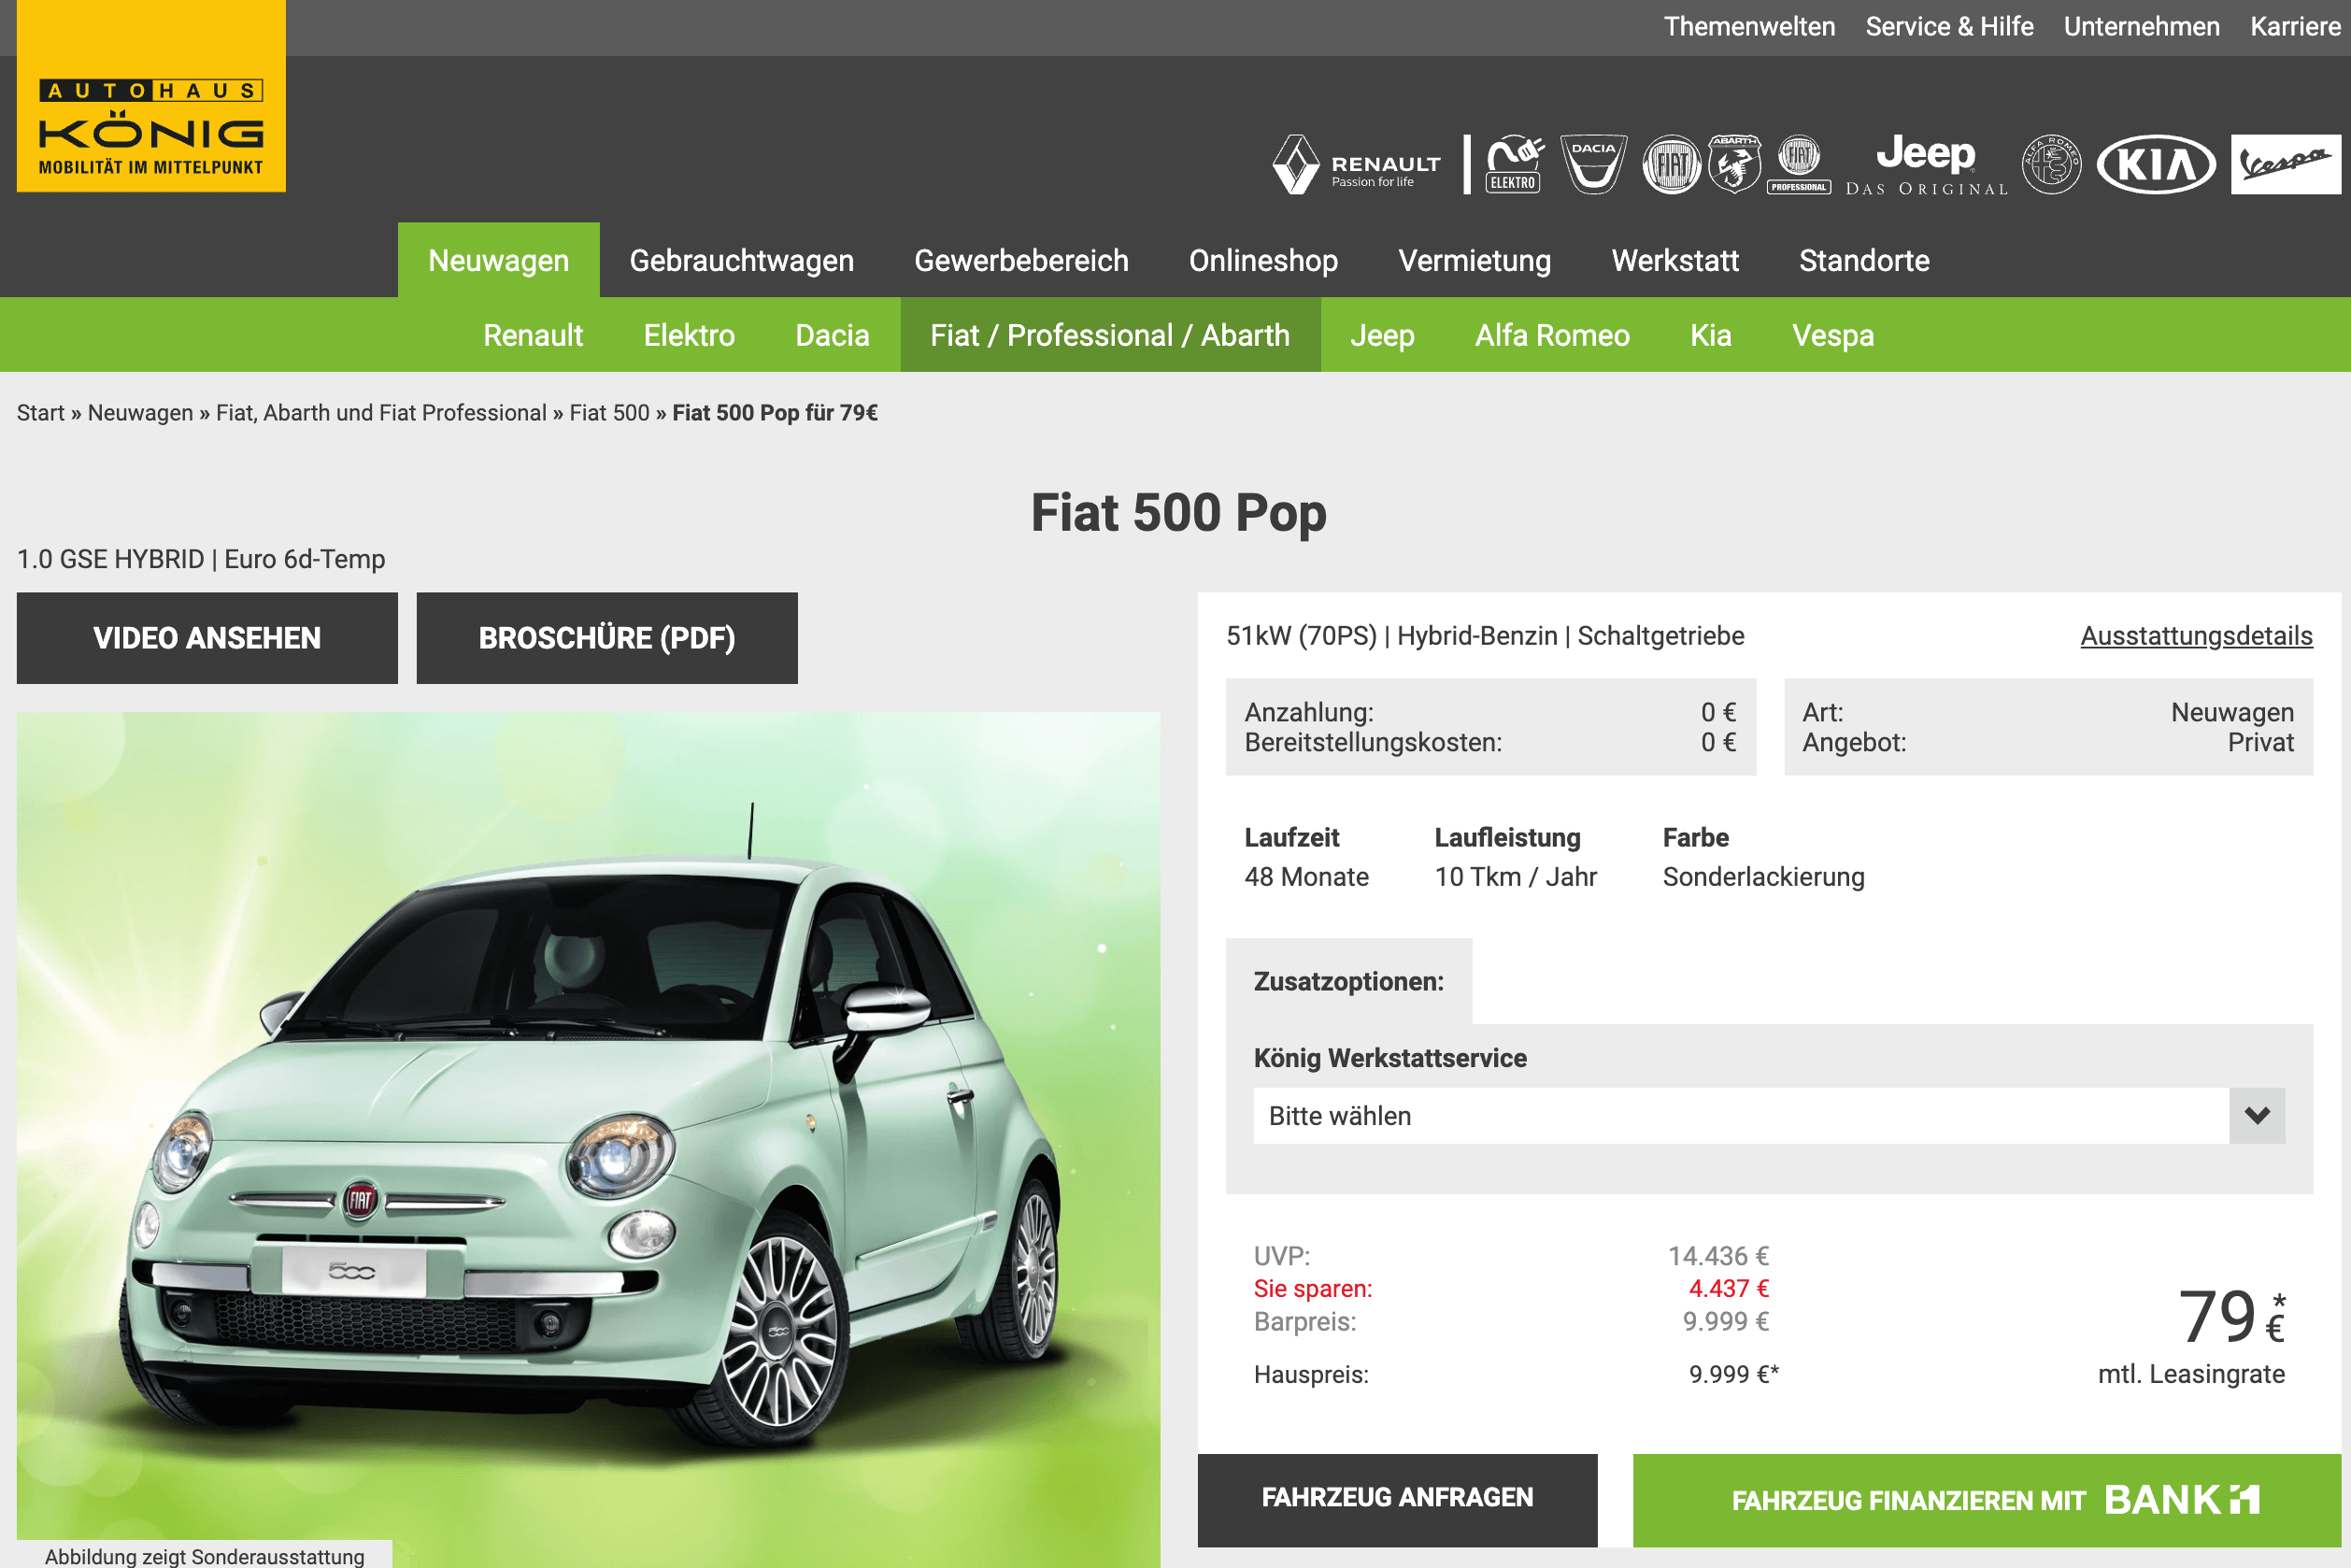
Task: Select the Renault Elektro logo icon
Action: click(x=1514, y=164)
